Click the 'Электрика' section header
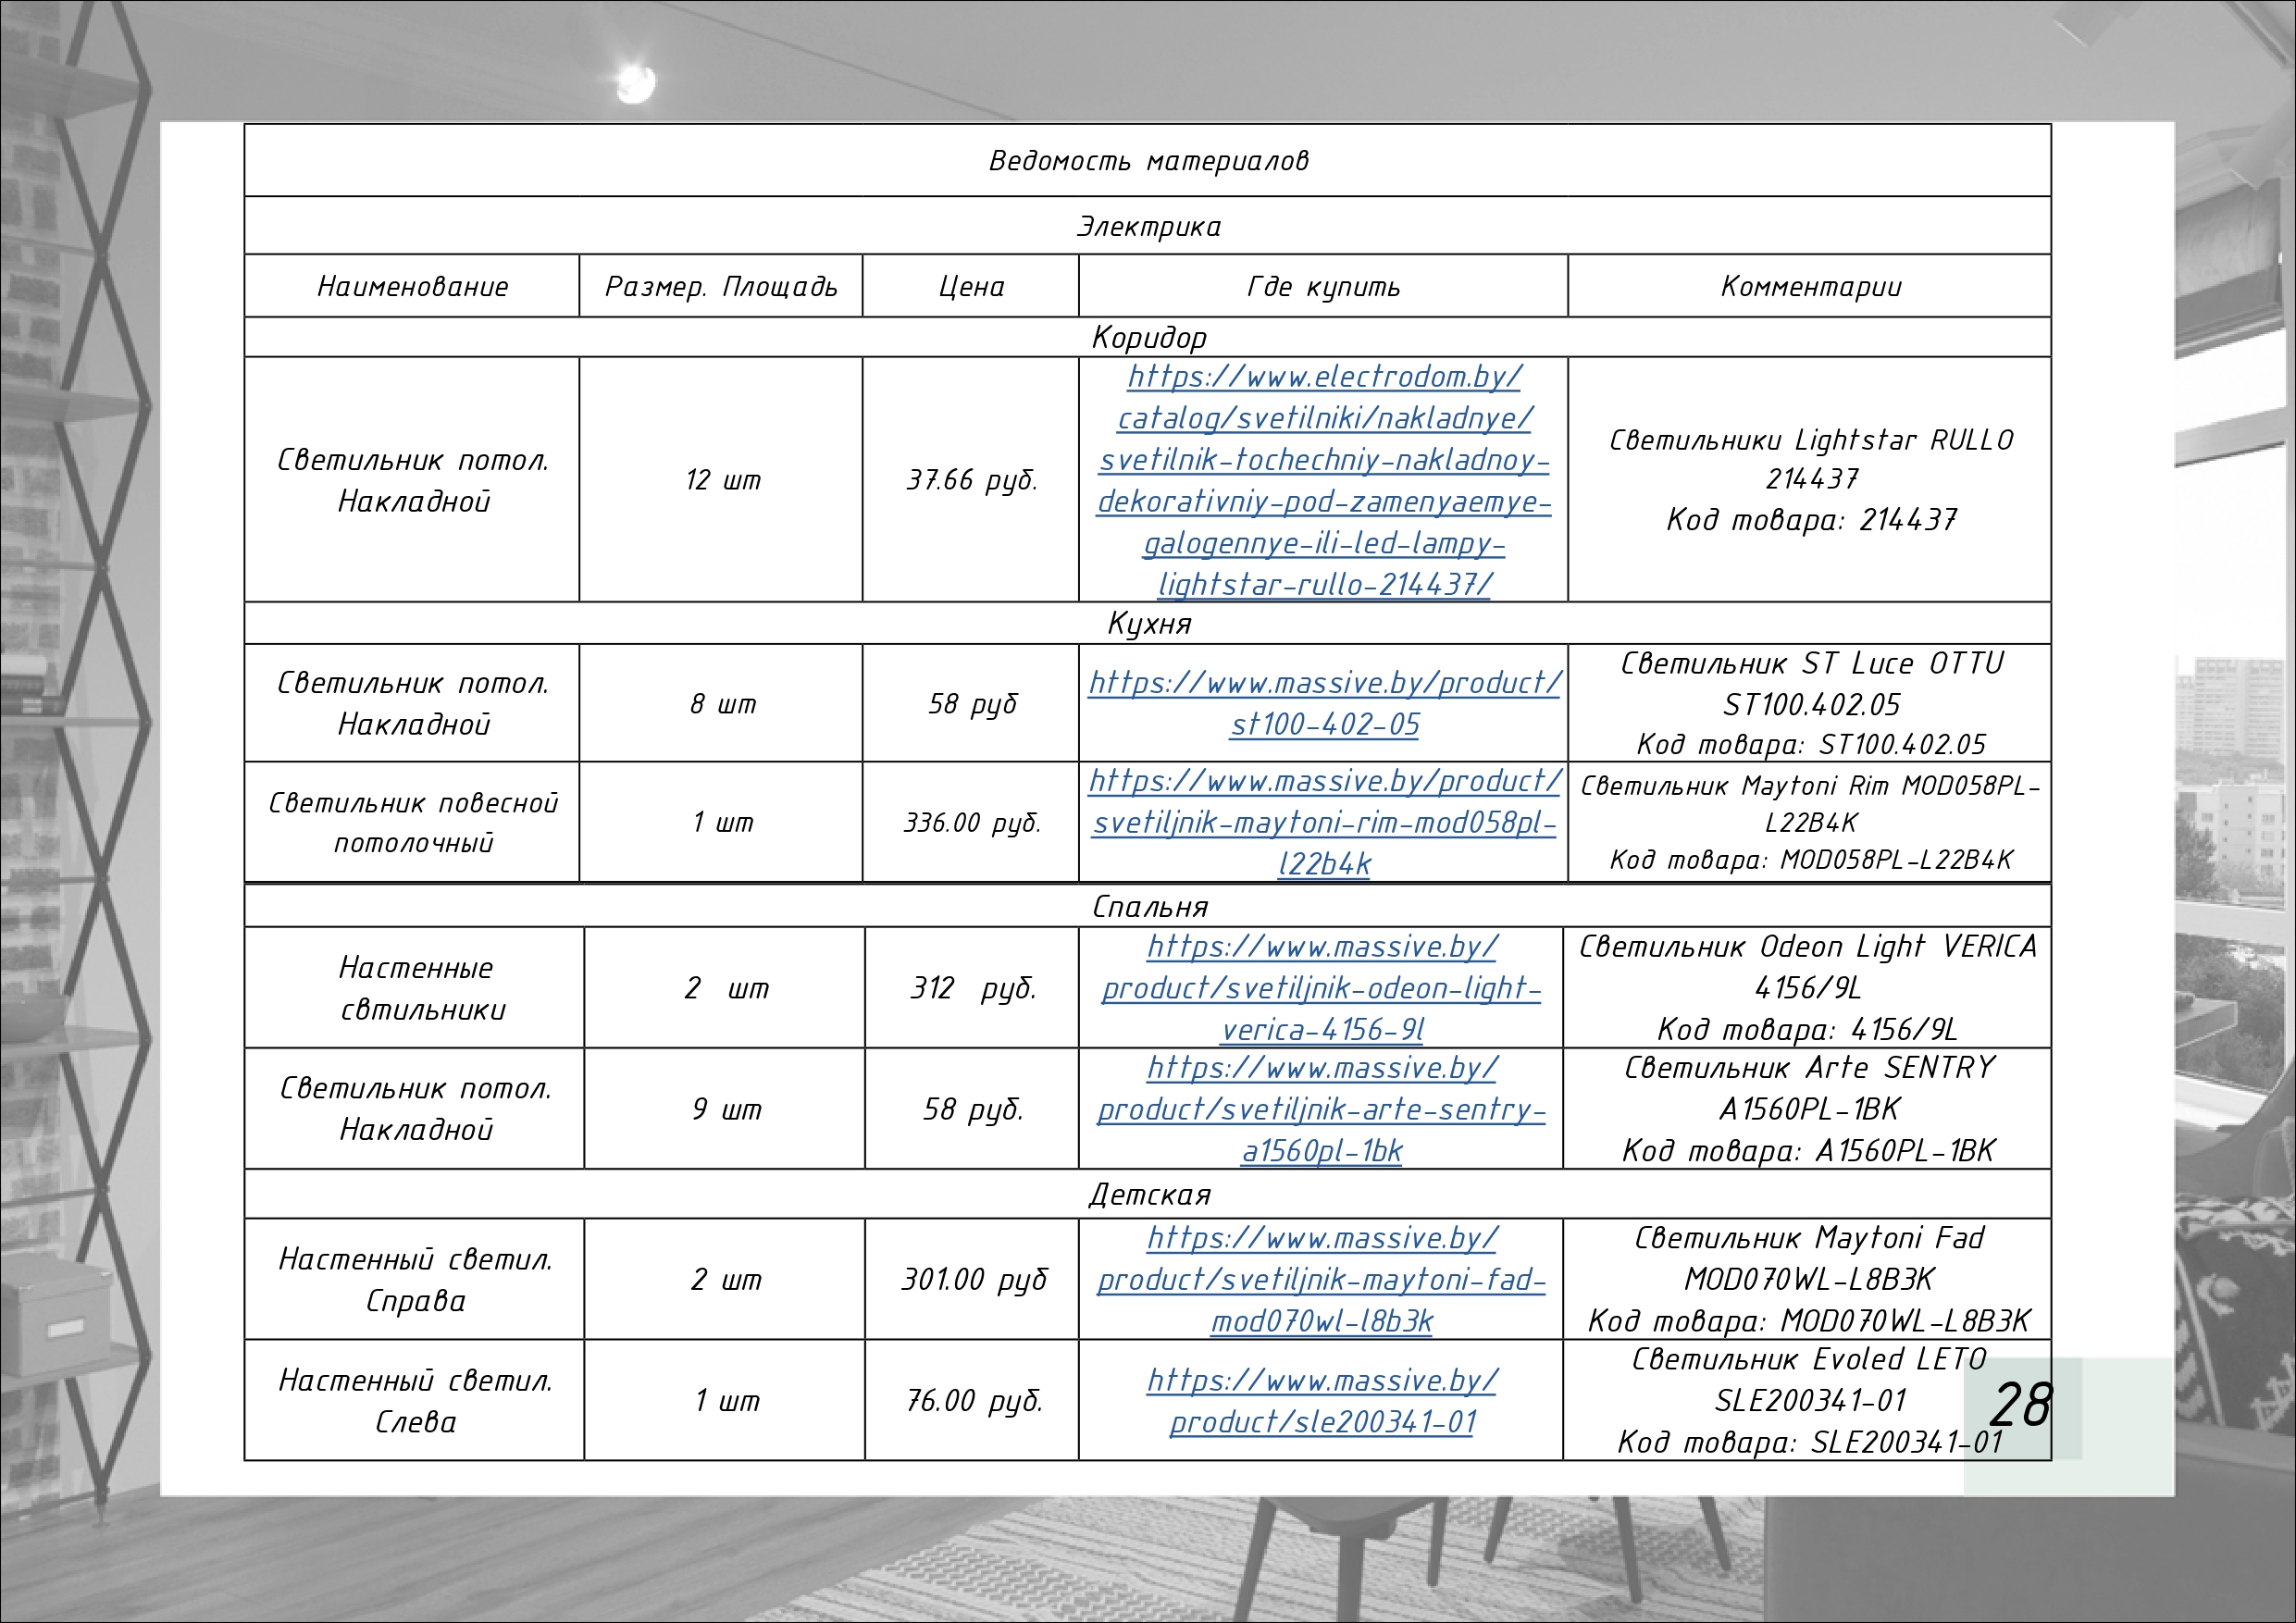The height and width of the screenshot is (1623, 2296). coord(1148,227)
